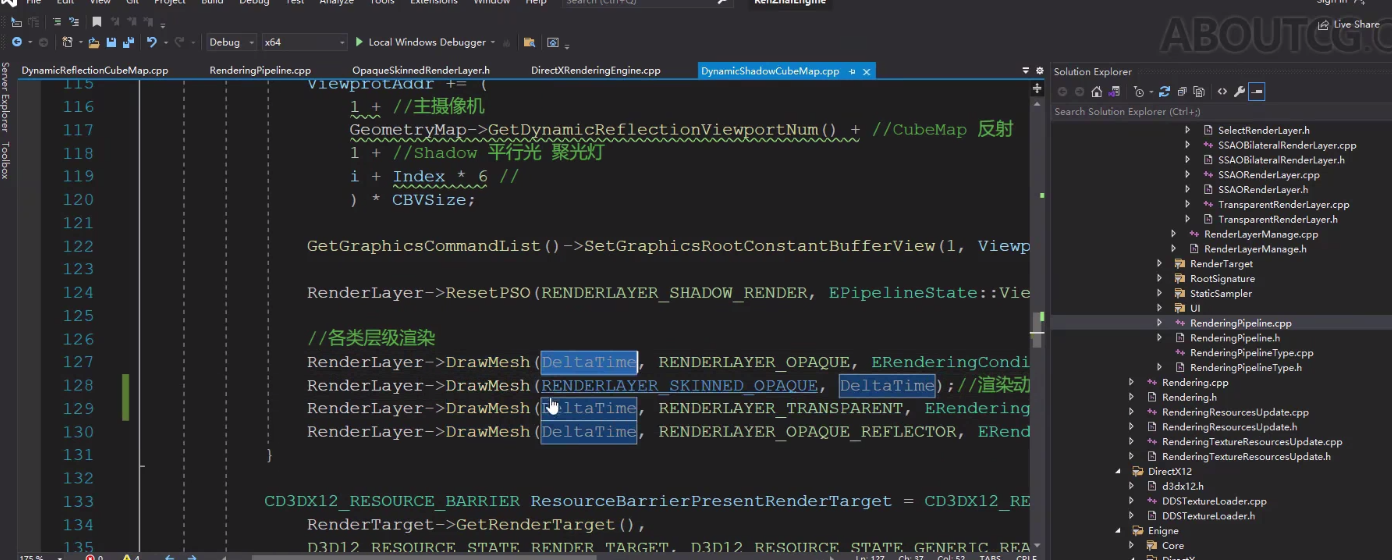Screen dimensions: 1392x560
Task: Toggle Show All Files in Solution Explorer
Action: click(x=1199, y=91)
